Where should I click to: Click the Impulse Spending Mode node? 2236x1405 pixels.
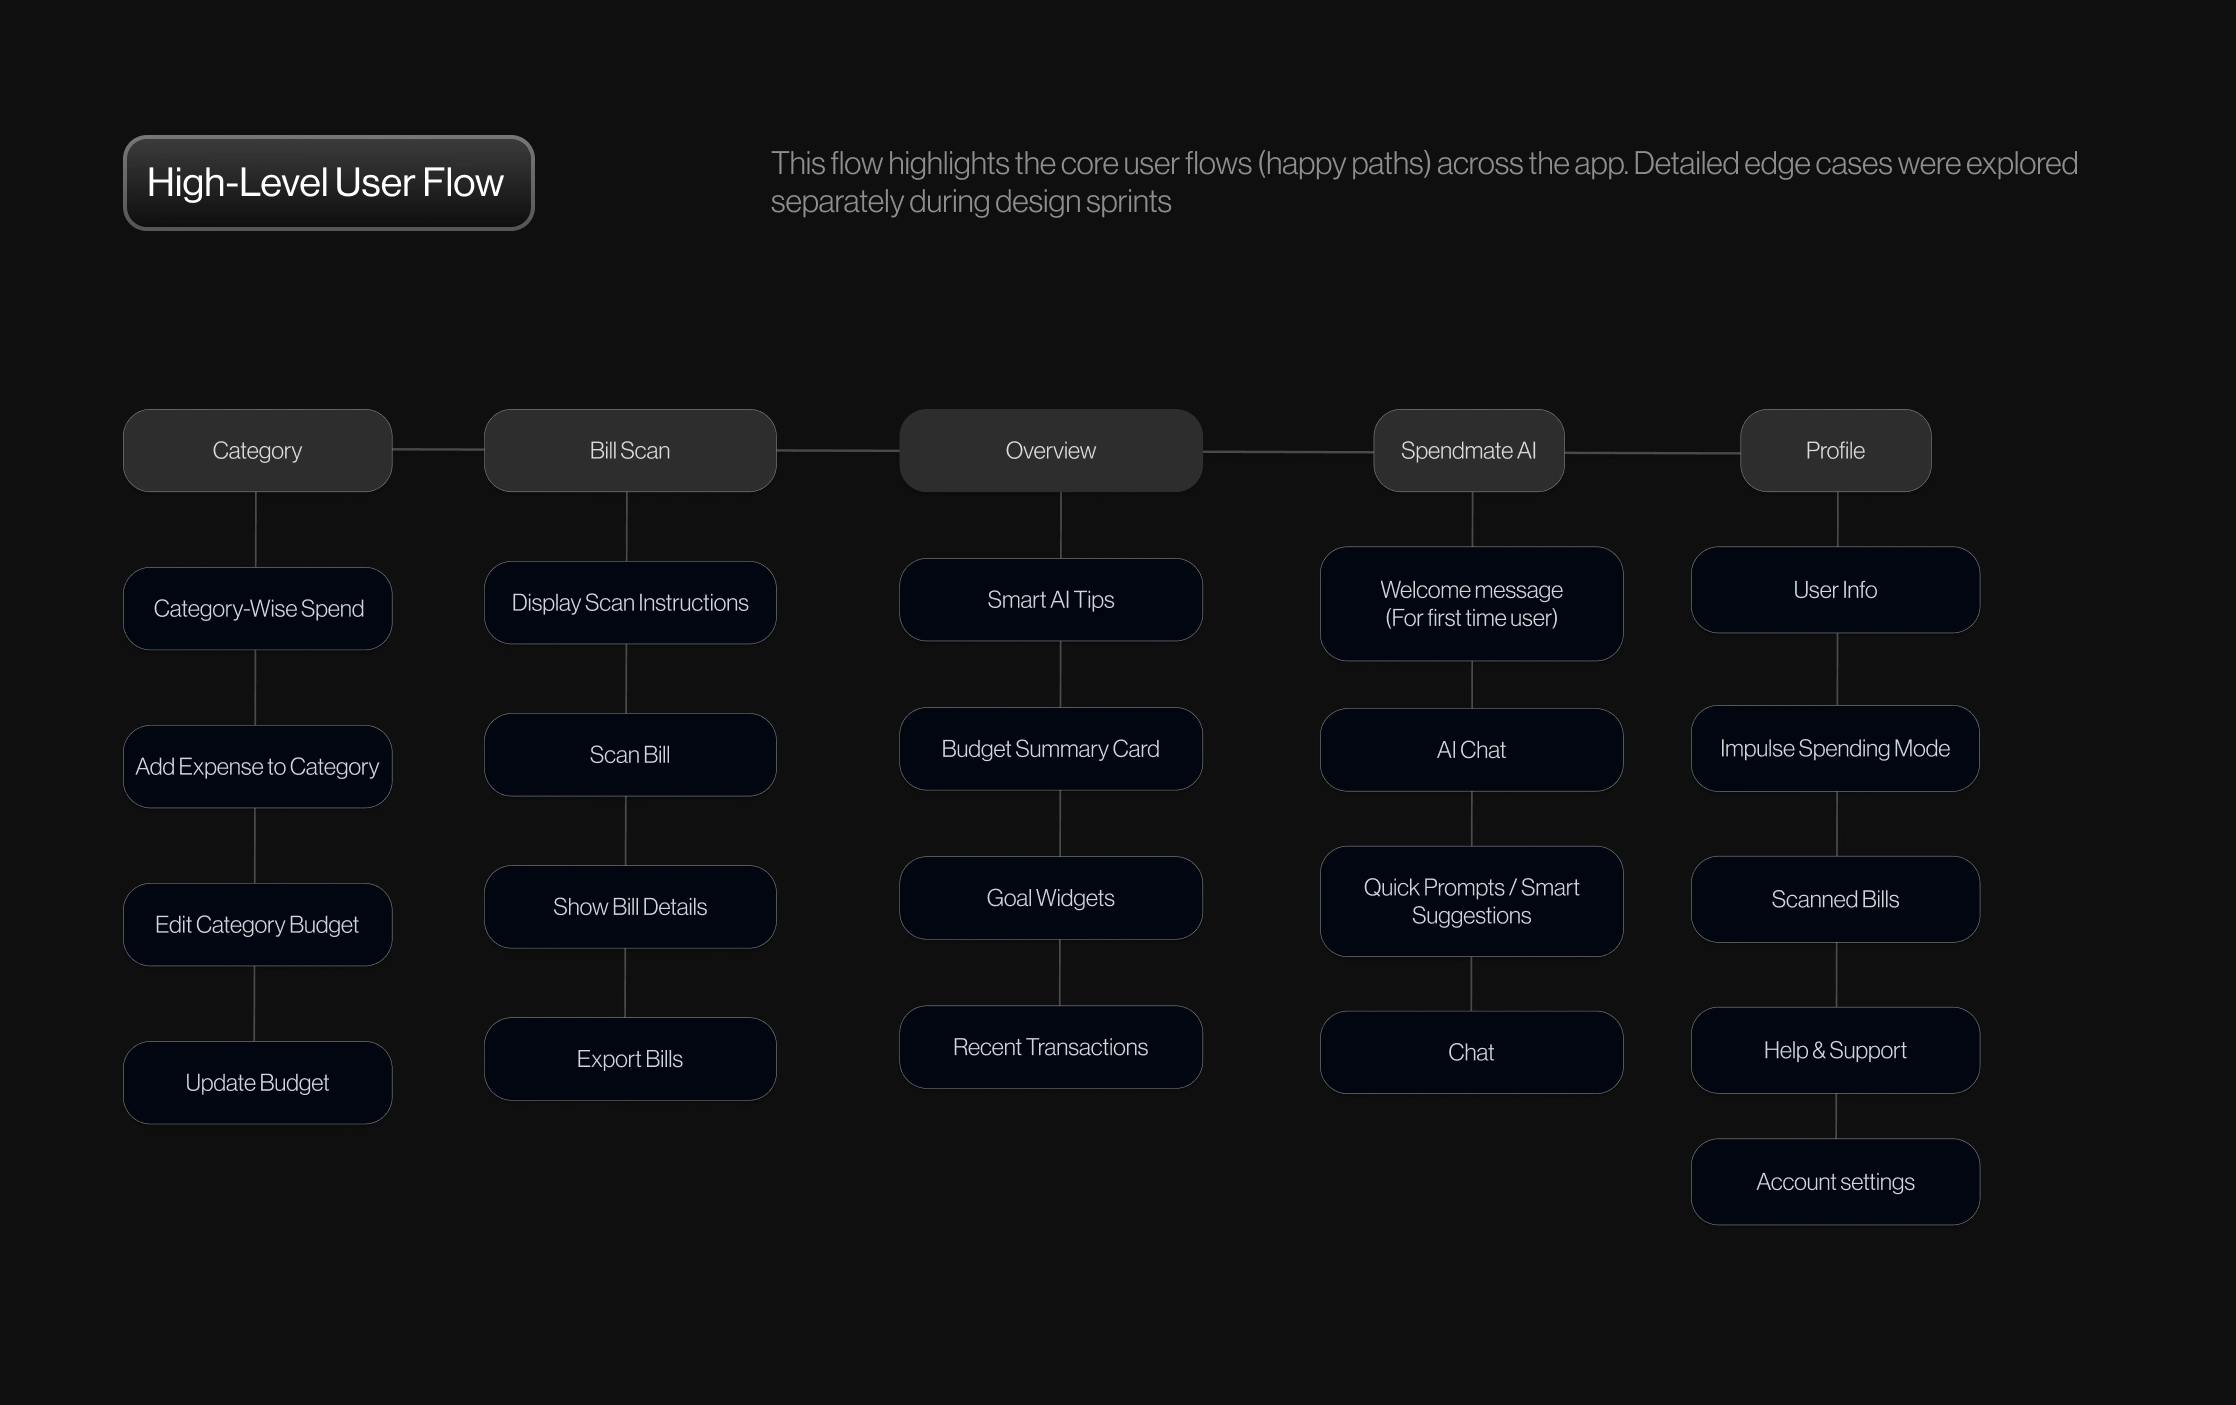tap(1835, 749)
